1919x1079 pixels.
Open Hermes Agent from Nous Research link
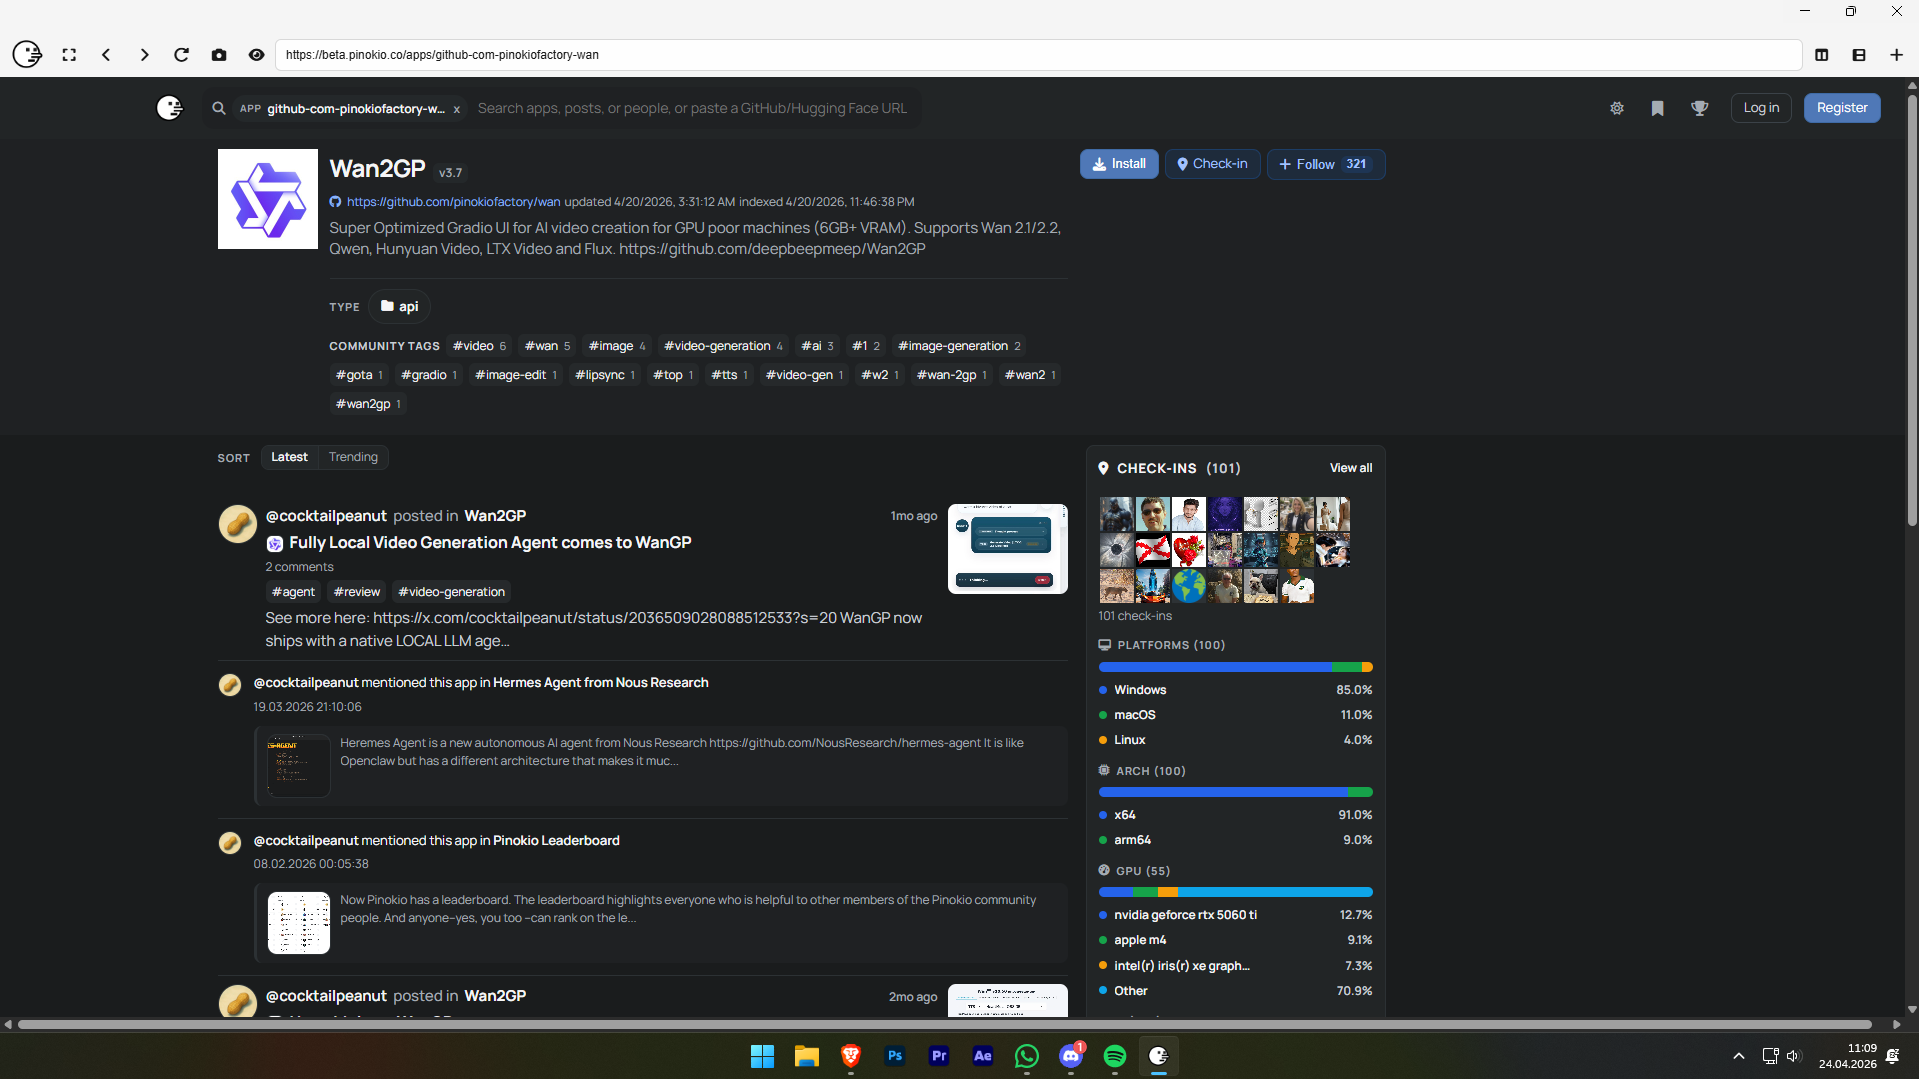(x=601, y=683)
